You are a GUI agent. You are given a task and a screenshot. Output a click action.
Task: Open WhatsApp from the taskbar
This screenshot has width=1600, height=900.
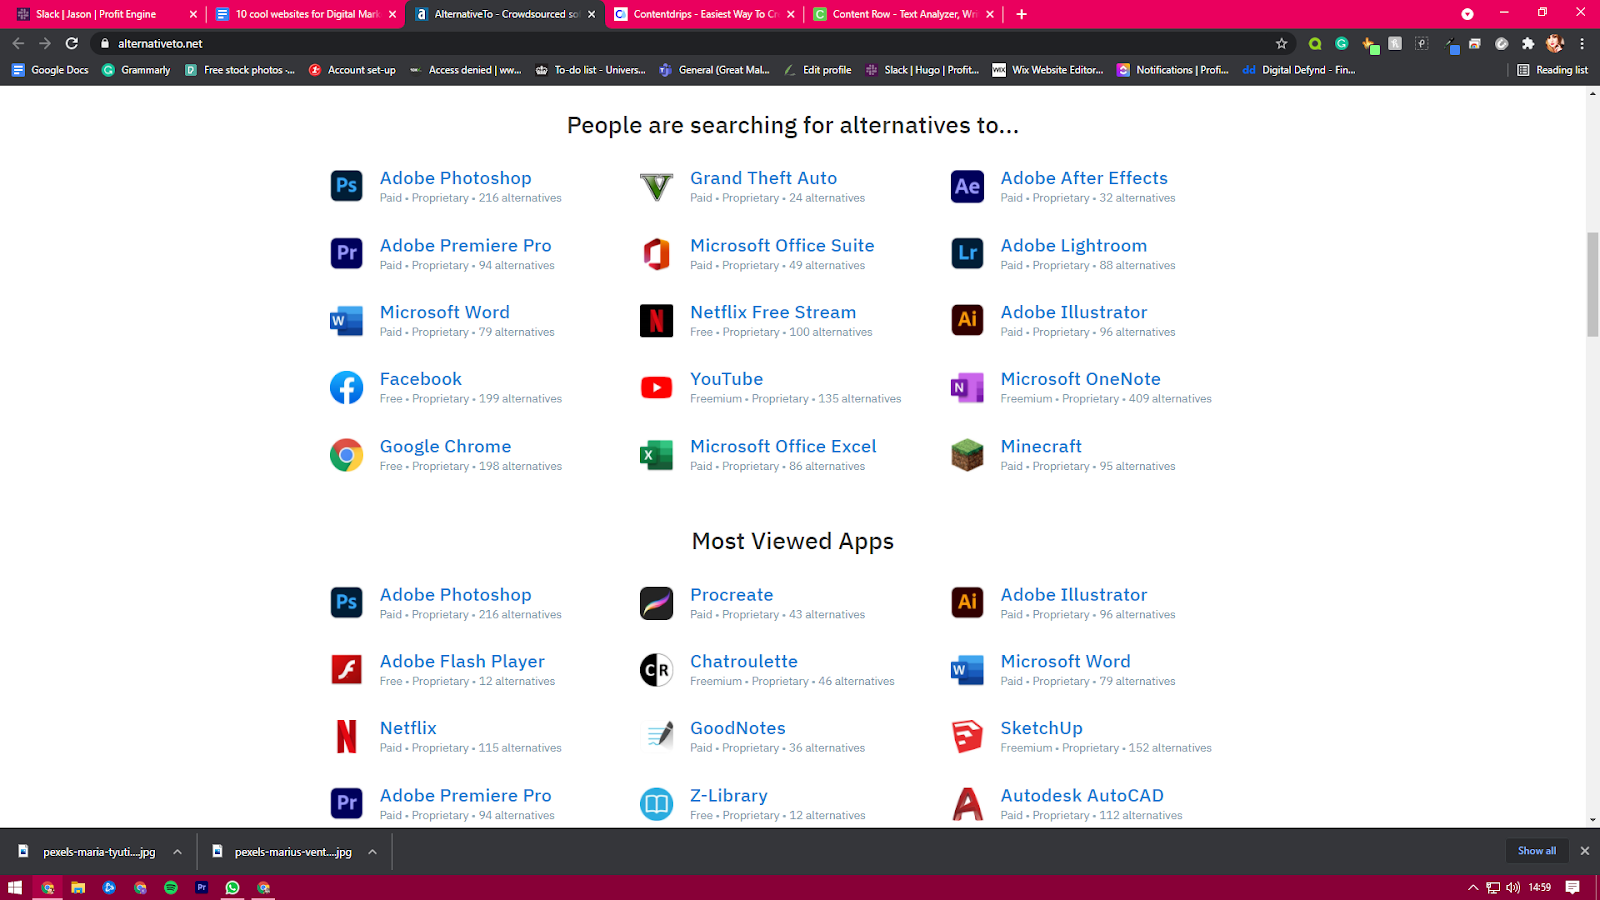coord(232,887)
